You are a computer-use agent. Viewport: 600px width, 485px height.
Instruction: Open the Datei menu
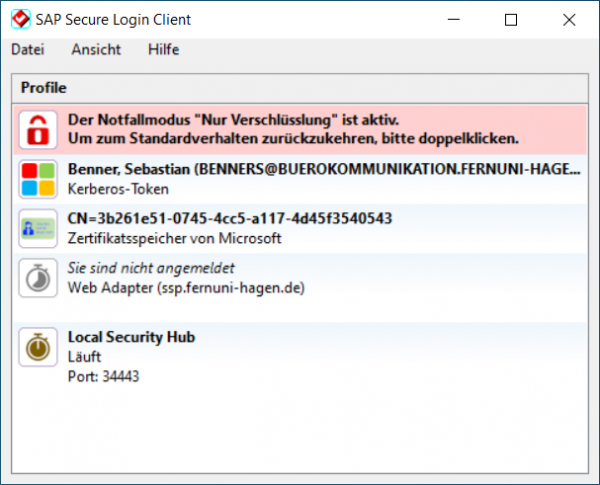(28, 49)
